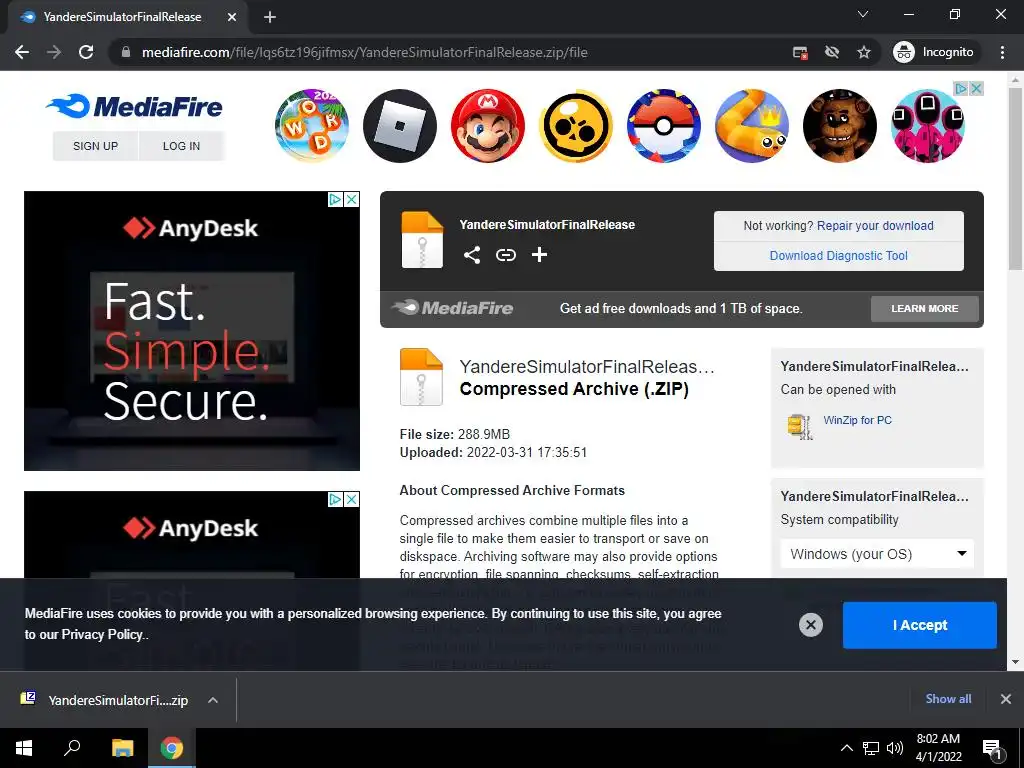Open the Windows Start menu
1024x768 pixels.
(24, 748)
